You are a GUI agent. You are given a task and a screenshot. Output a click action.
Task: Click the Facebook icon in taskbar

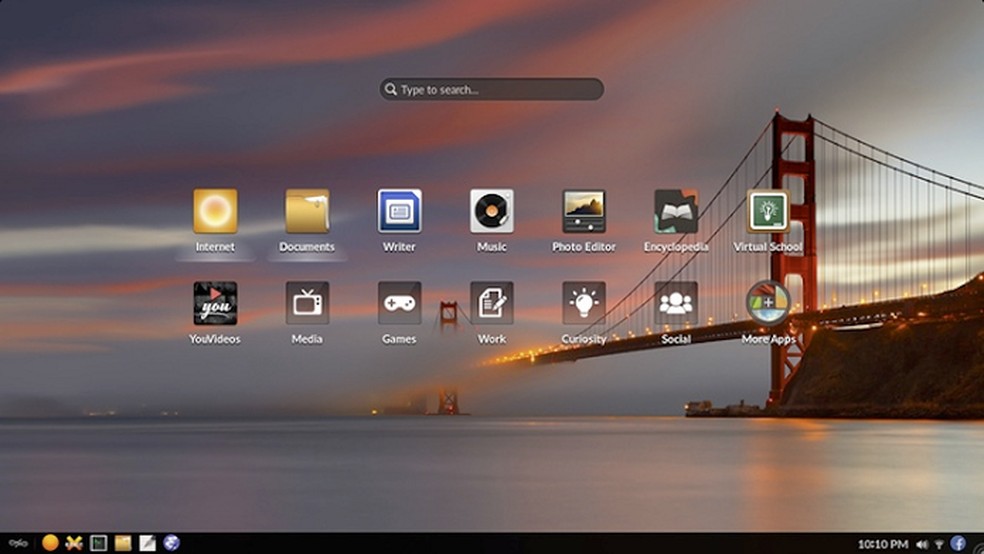click(x=958, y=543)
